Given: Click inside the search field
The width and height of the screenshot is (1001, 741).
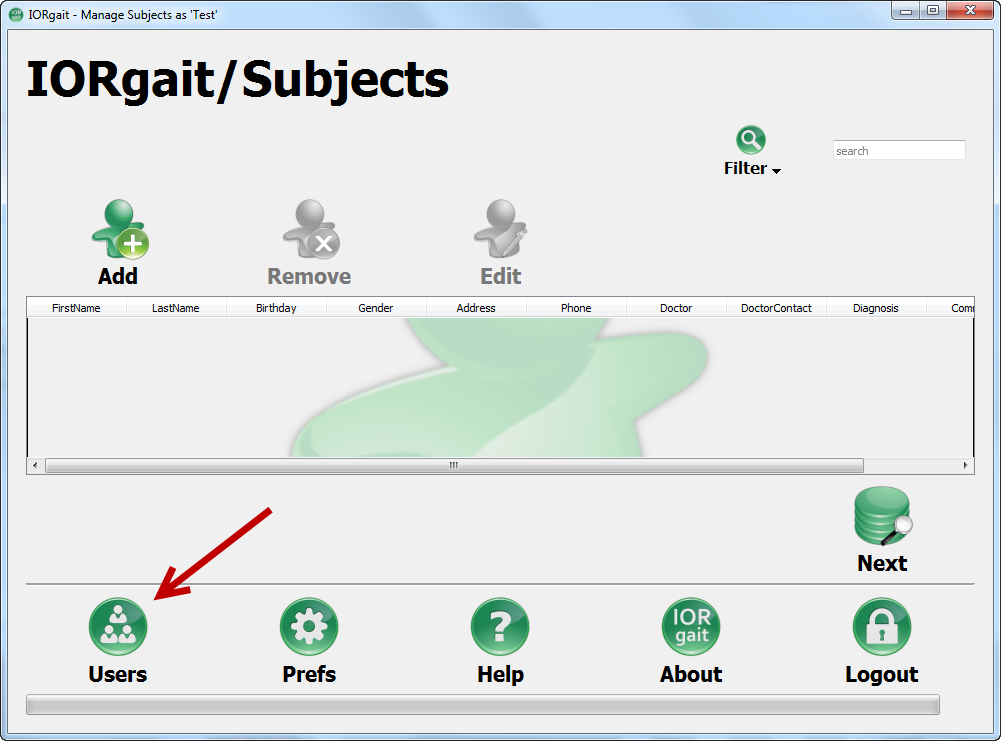Looking at the screenshot, I should point(899,151).
